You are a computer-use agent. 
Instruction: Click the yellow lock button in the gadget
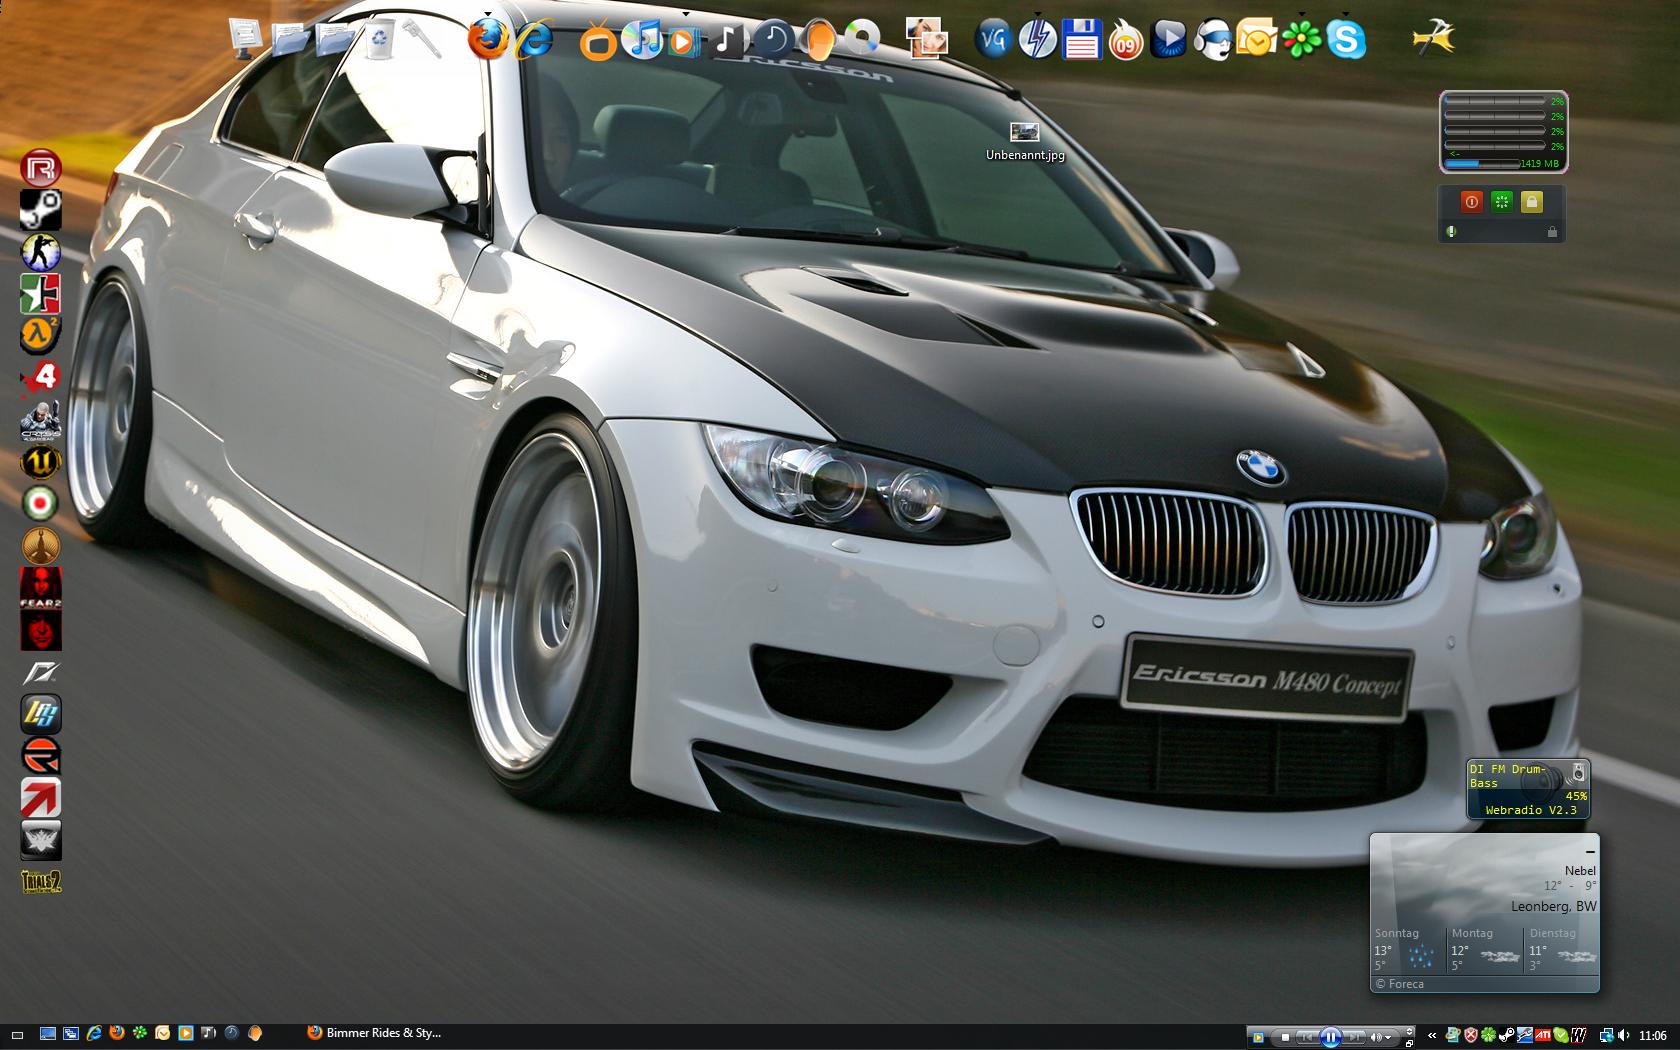coord(1531,202)
